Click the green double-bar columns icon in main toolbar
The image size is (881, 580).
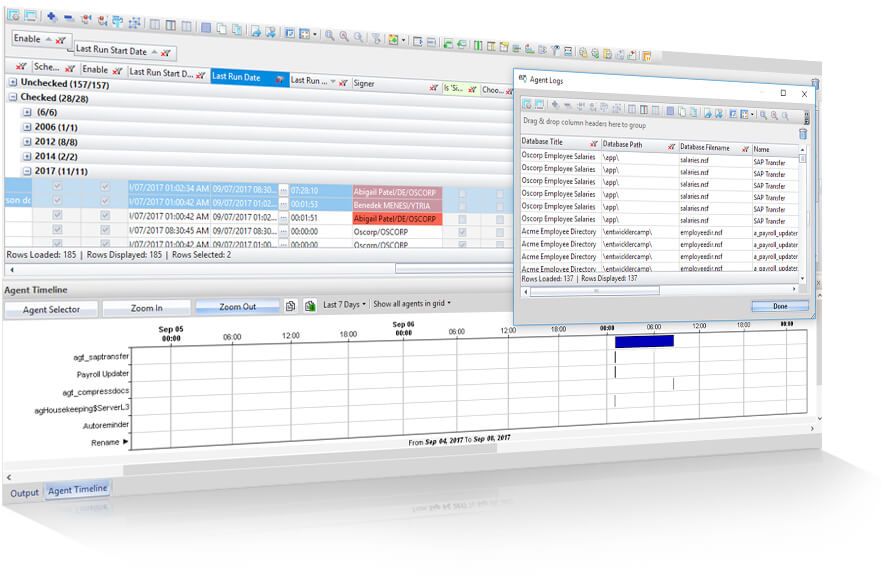click(477, 45)
